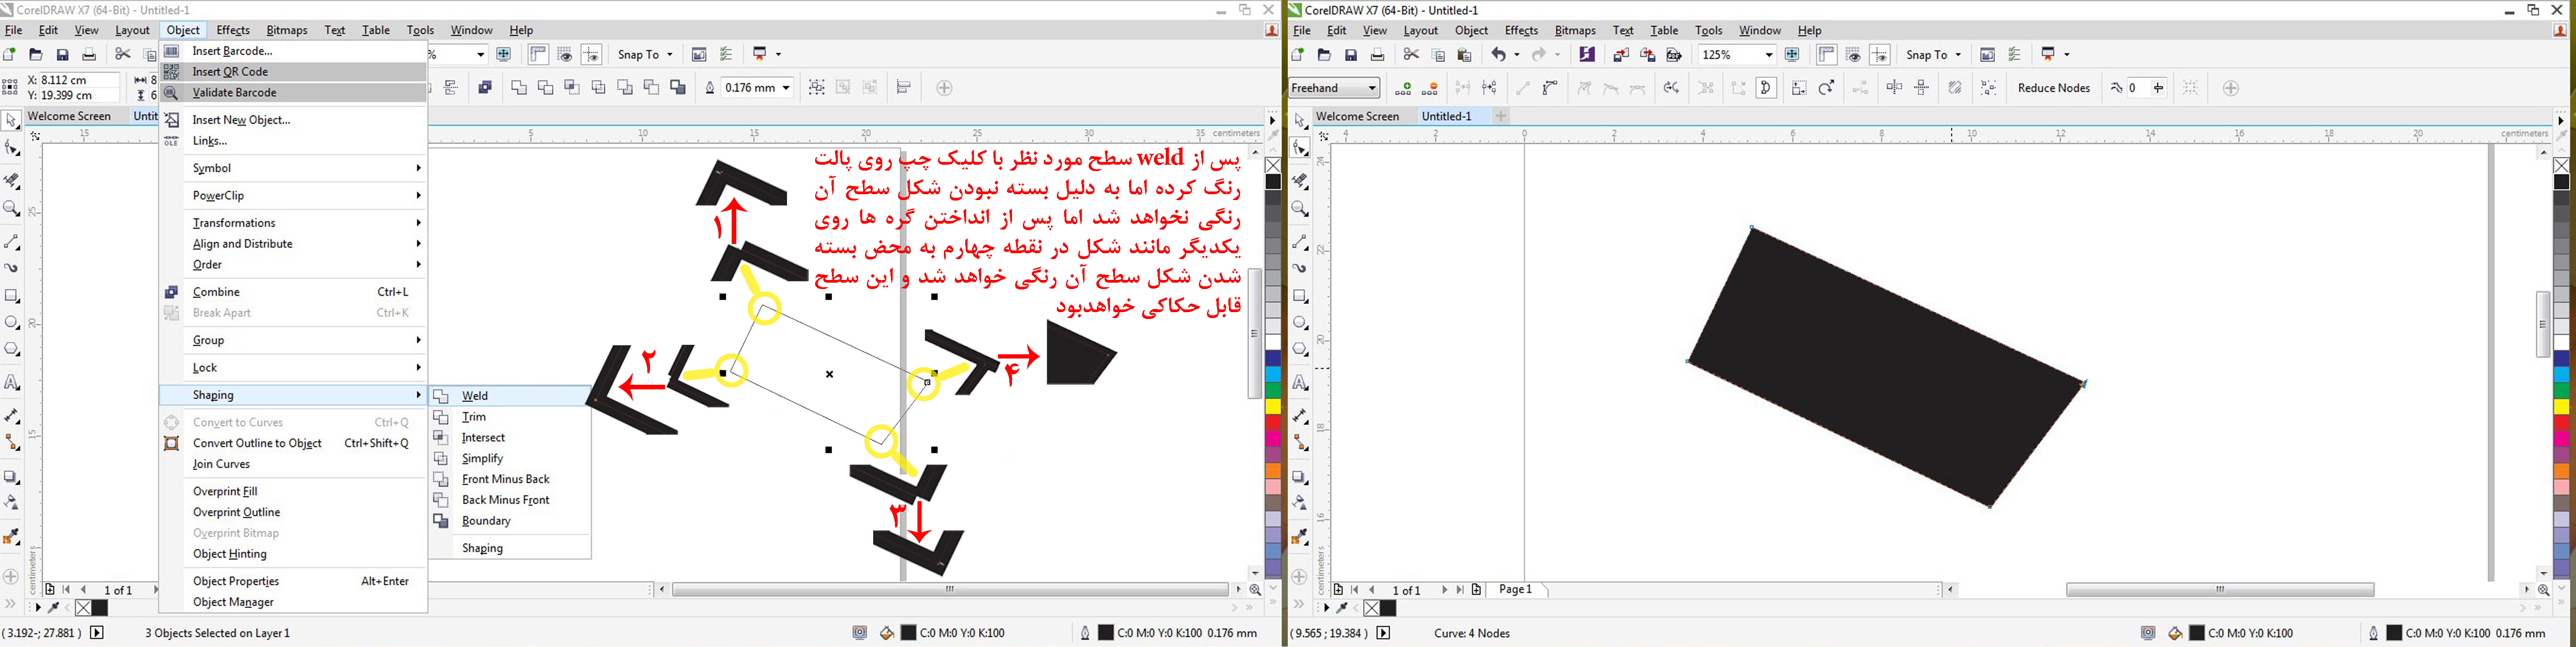This screenshot has width=2576, height=647.
Task: Pick the yellow swatch in right window palette
Action: tap(2562, 407)
